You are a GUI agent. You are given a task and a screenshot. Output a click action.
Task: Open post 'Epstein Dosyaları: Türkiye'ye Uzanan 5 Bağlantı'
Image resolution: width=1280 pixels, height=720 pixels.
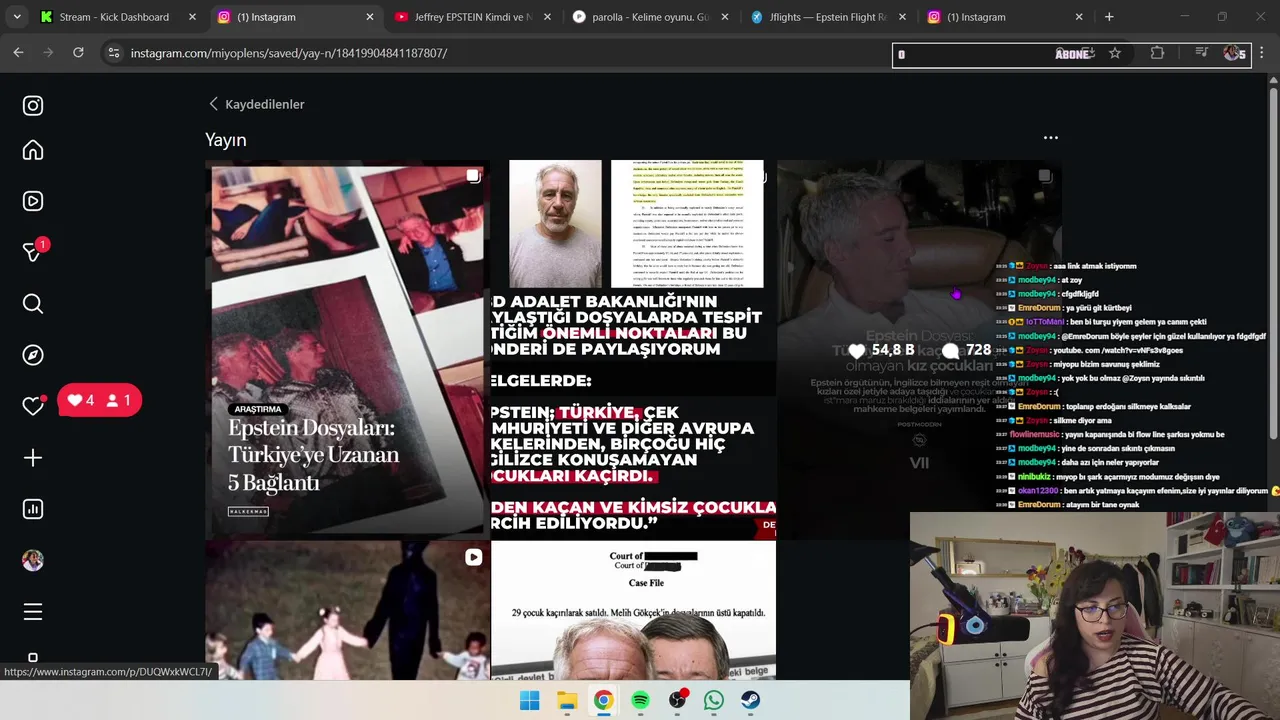pyautogui.click(x=346, y=348)
